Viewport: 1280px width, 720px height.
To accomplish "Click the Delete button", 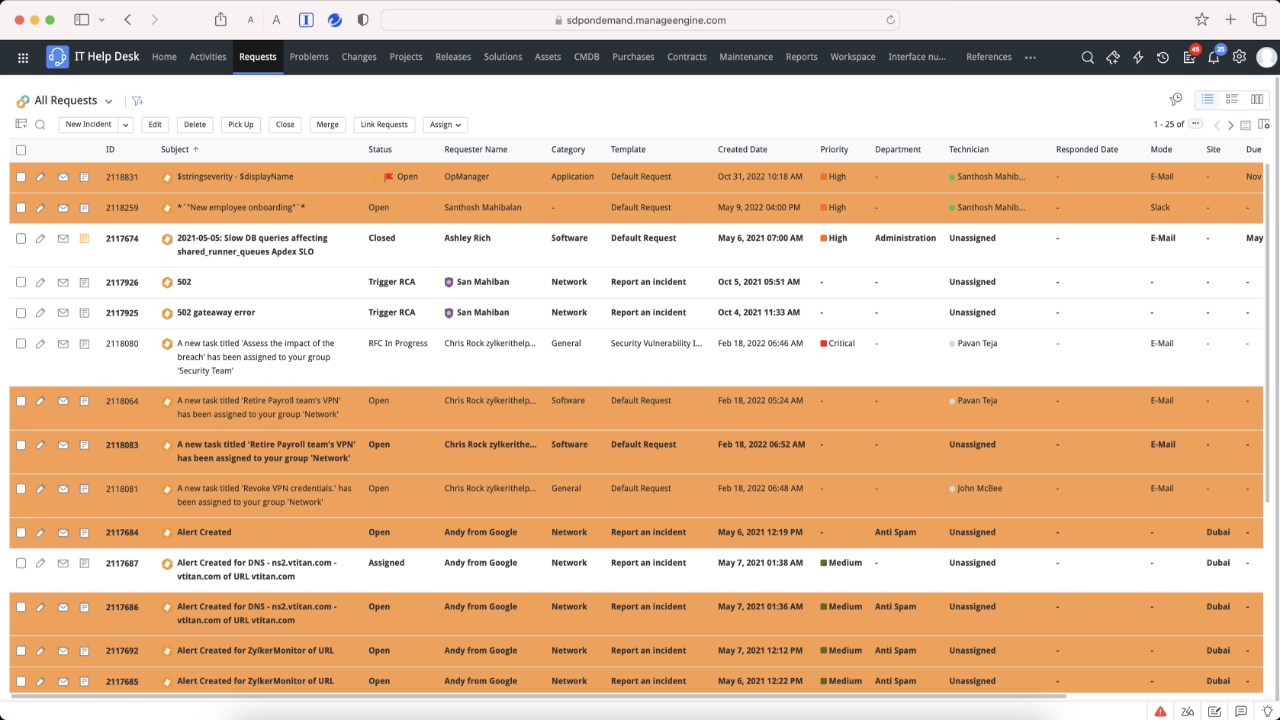I will (x=195, y=125).
